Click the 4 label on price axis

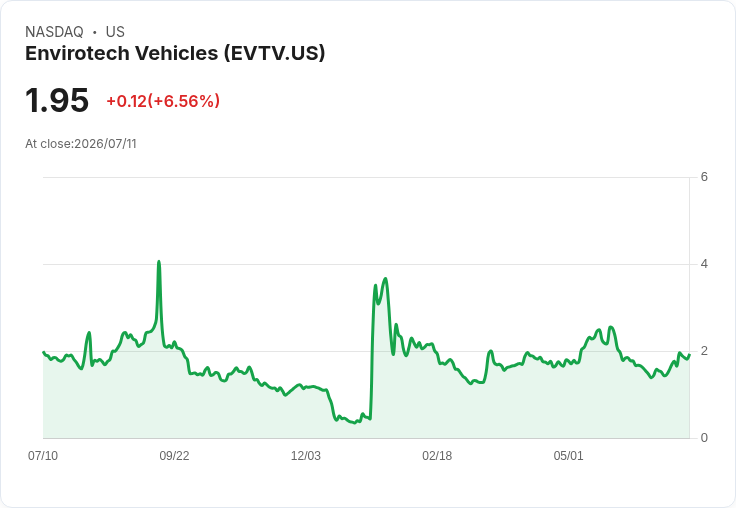pyautogui.click(x=704, y=264)
